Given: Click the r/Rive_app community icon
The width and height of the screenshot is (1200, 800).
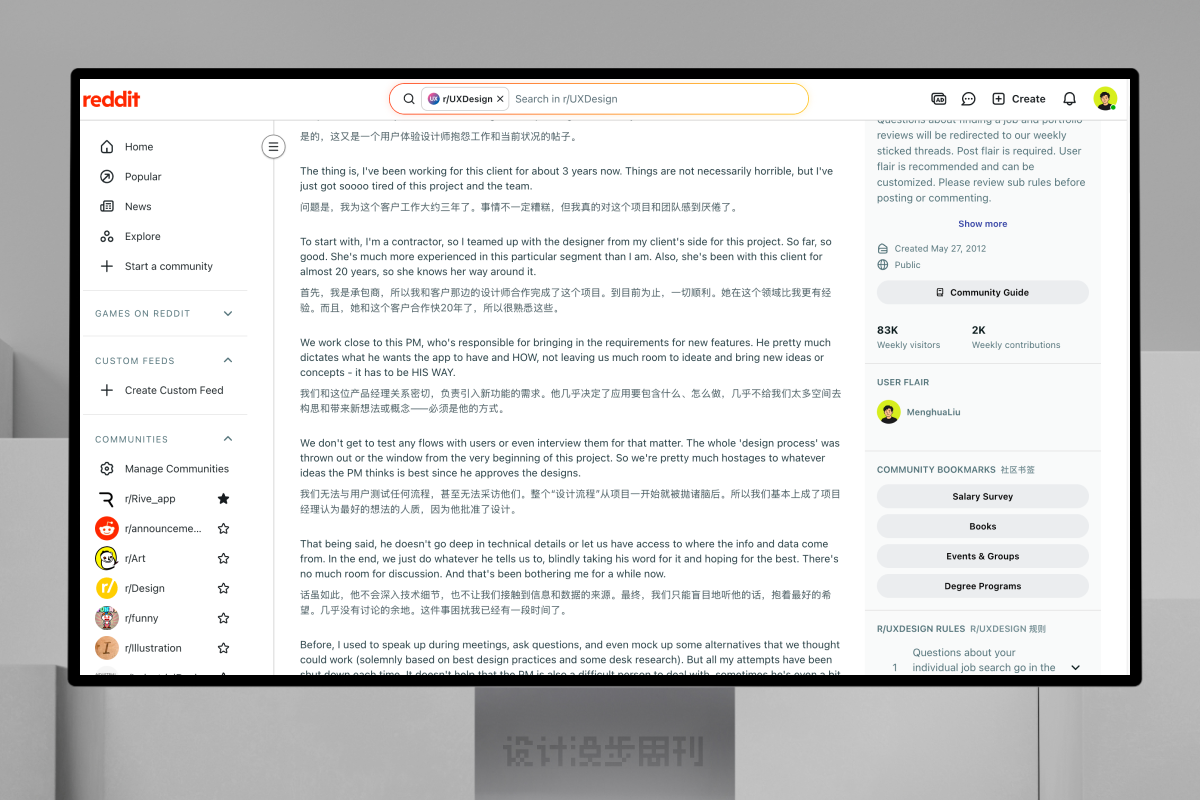Looking at the screenshot, I should 107,499.
